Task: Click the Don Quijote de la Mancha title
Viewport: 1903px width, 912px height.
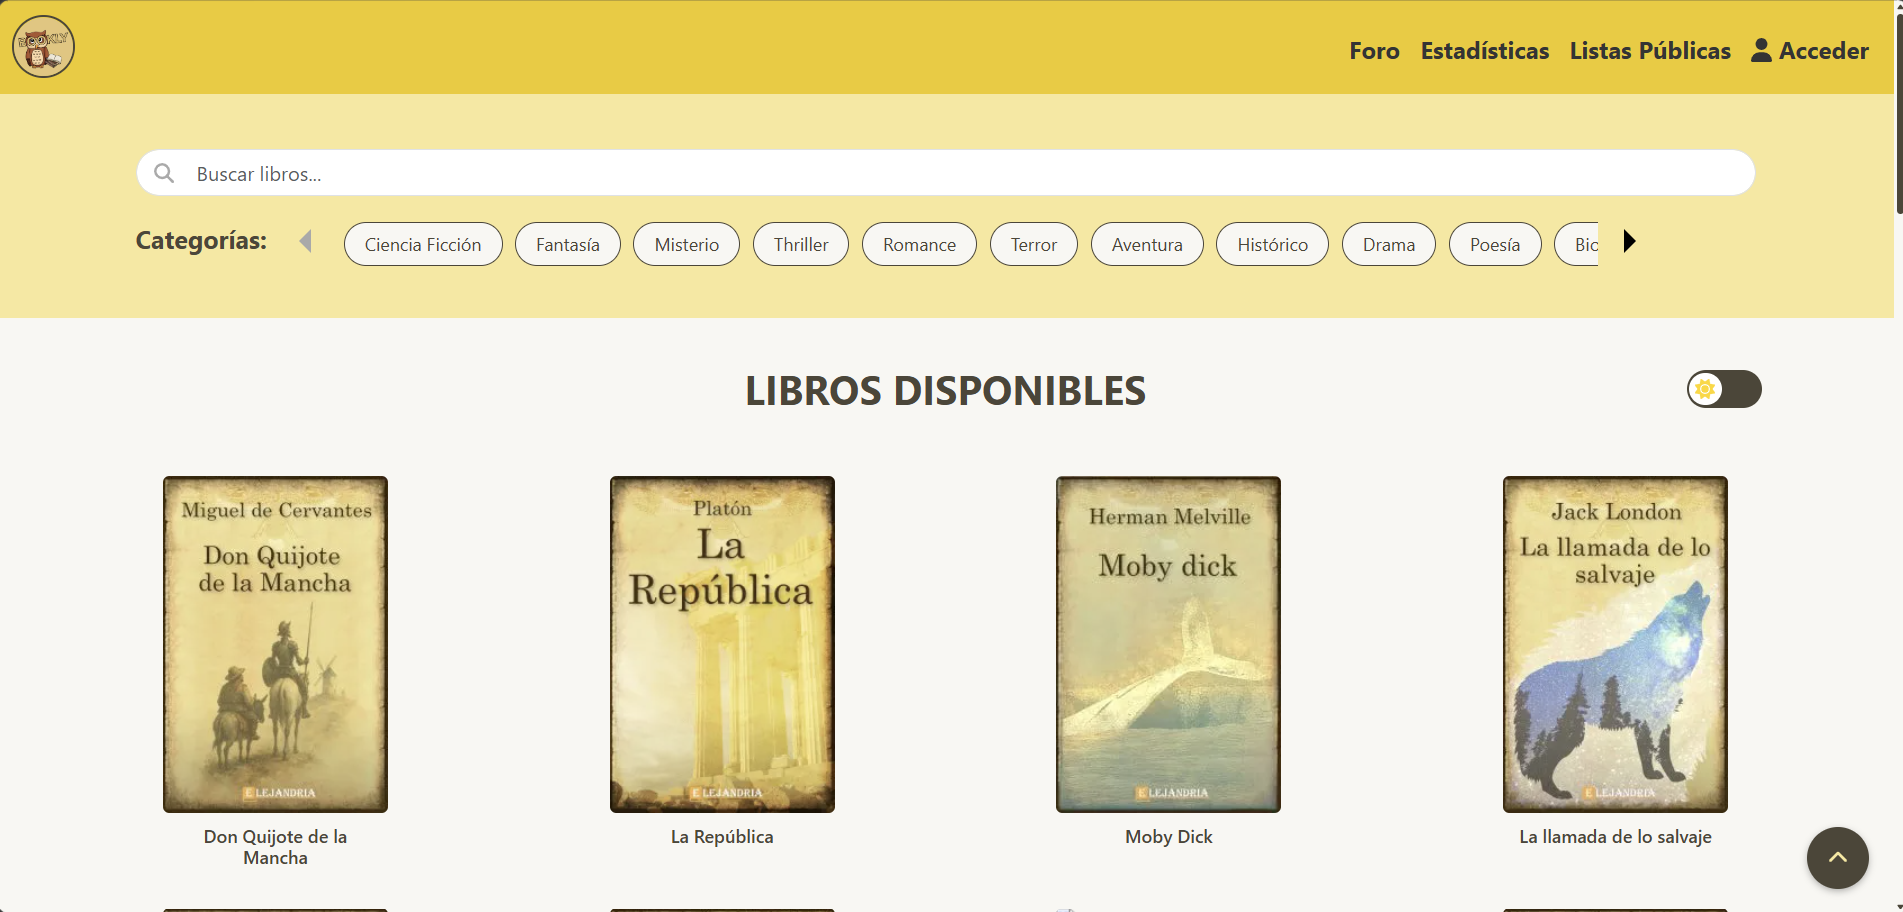Action: coord(275,847)
